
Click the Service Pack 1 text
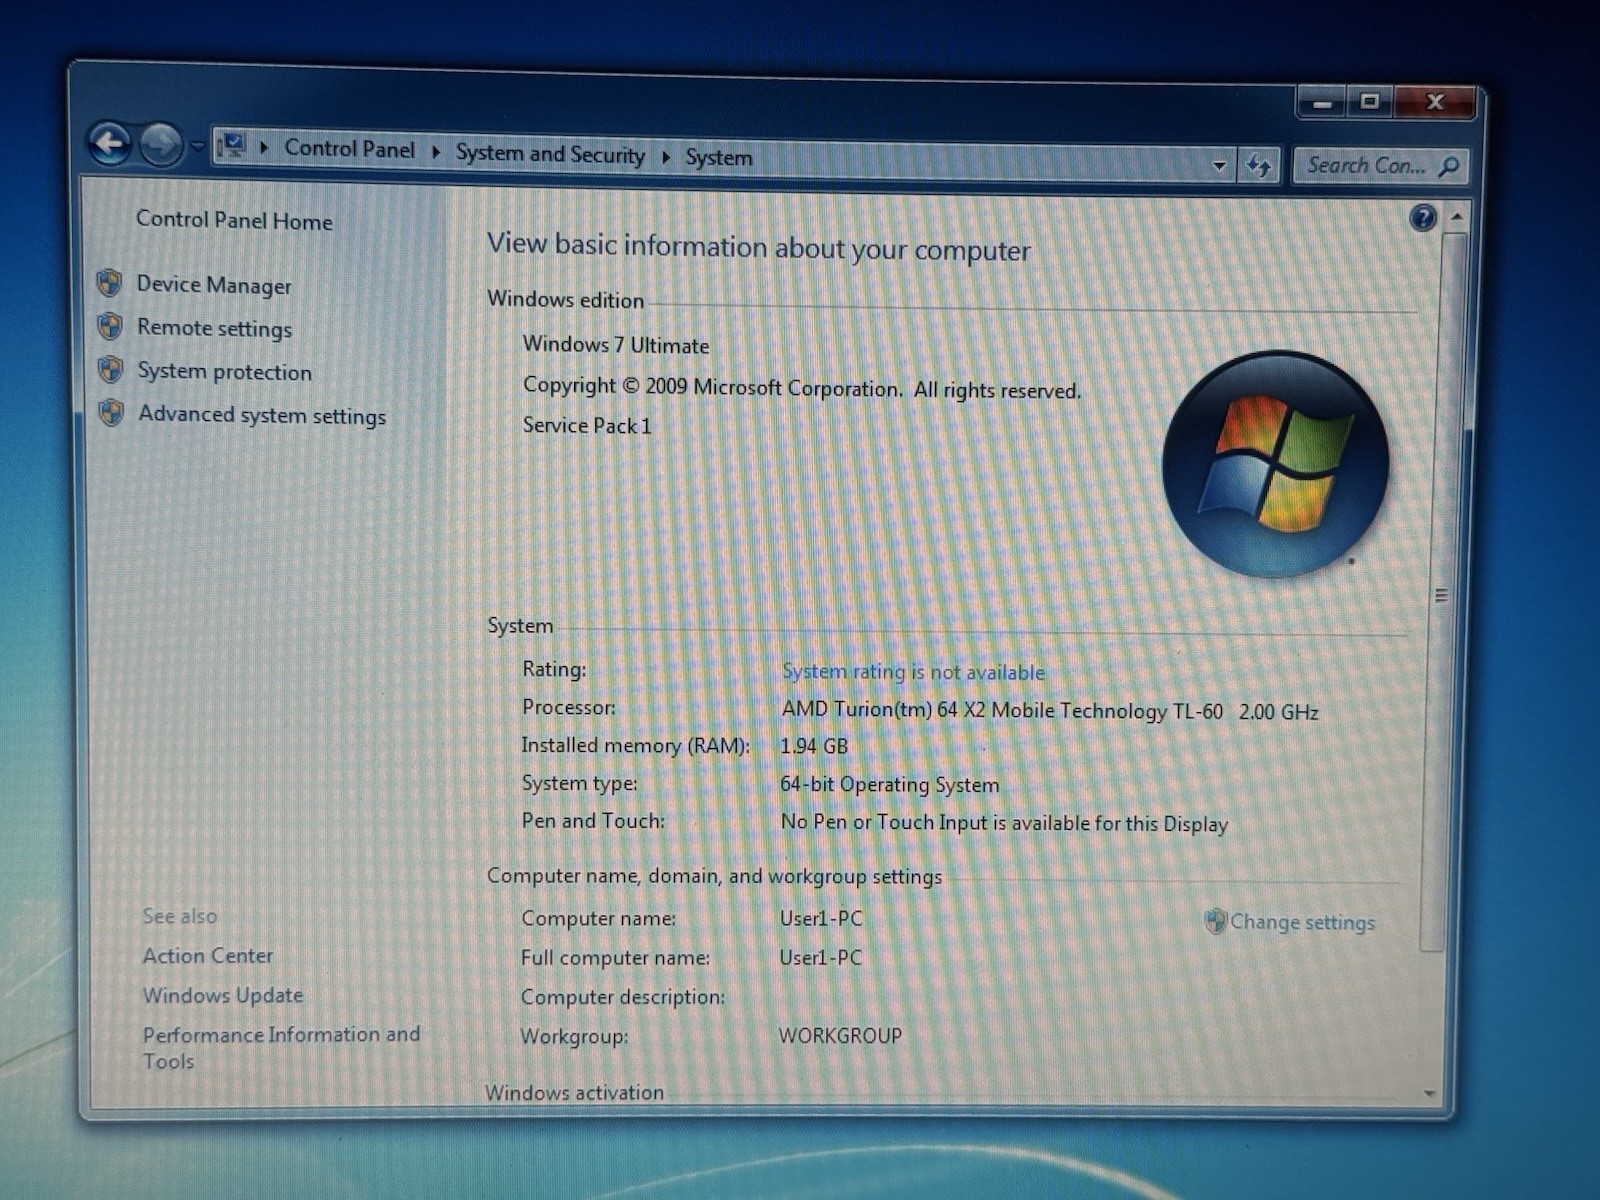[x=587, y=426]
